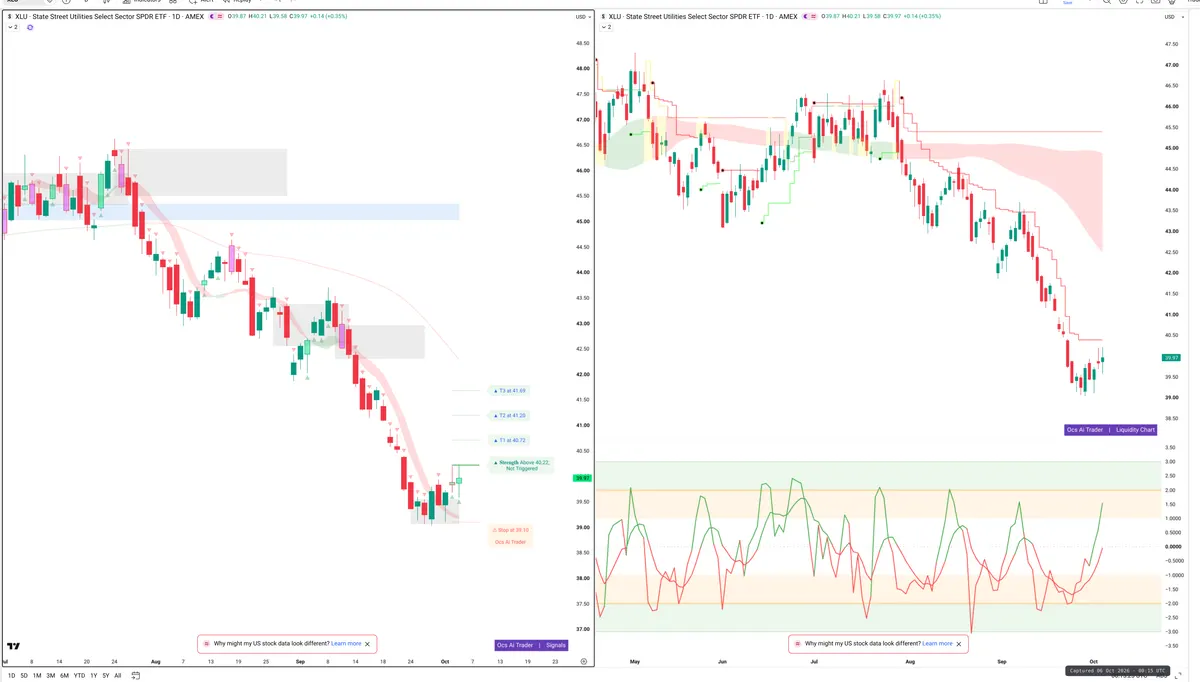Open the USD currency dropdown on left chart

click(x=582, y=17)
